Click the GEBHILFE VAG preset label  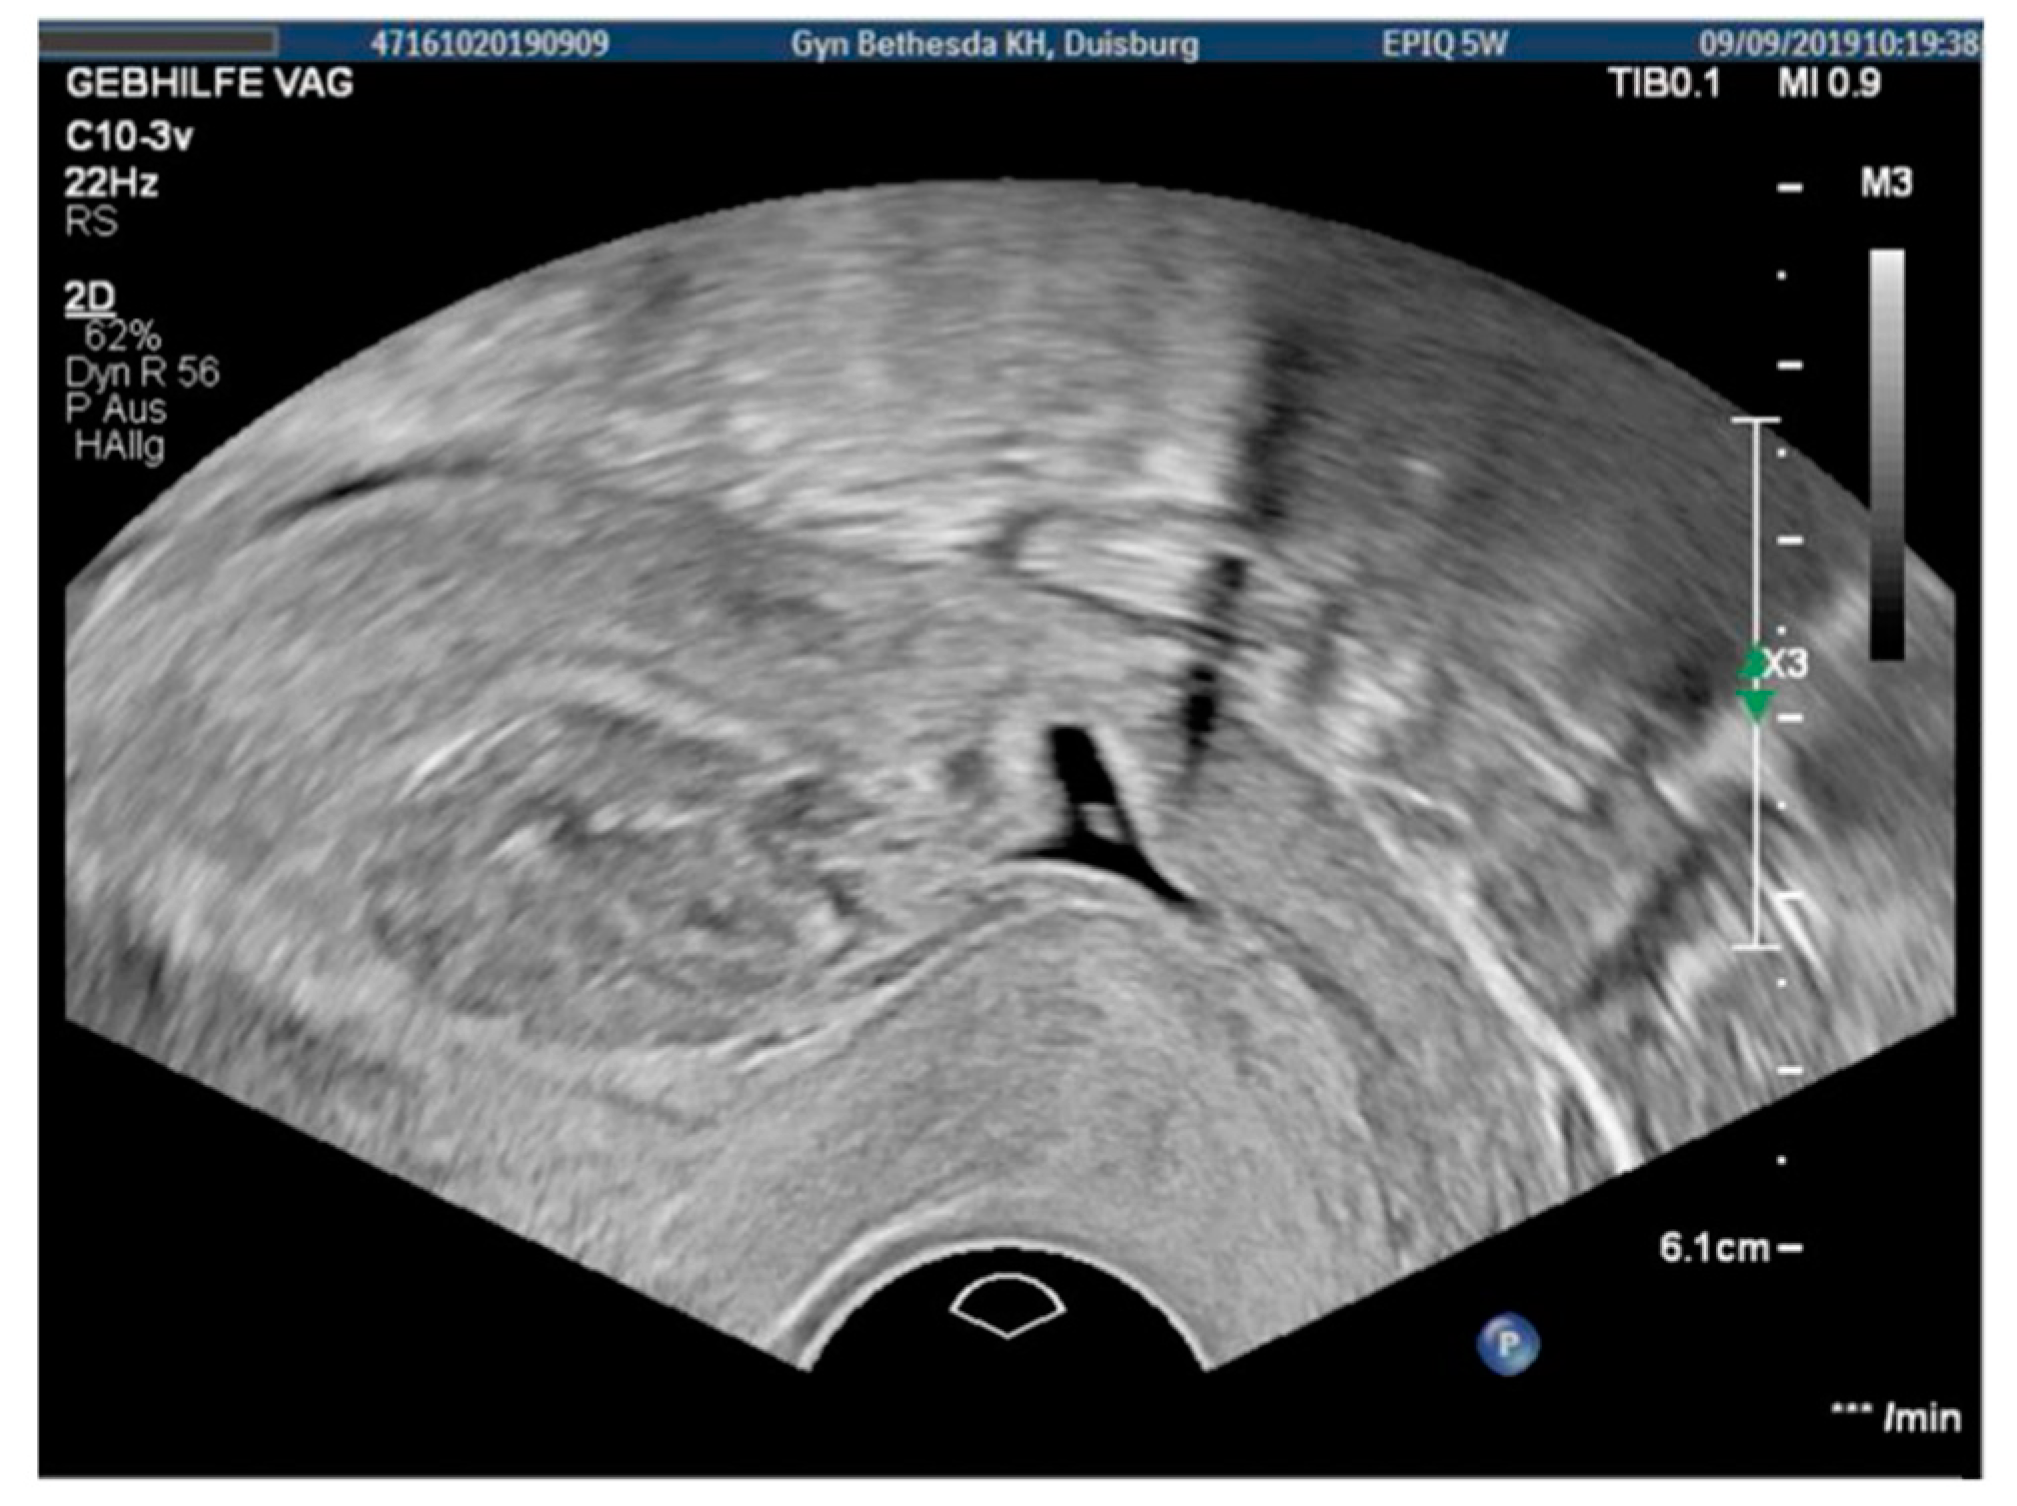tap(209, 83)
